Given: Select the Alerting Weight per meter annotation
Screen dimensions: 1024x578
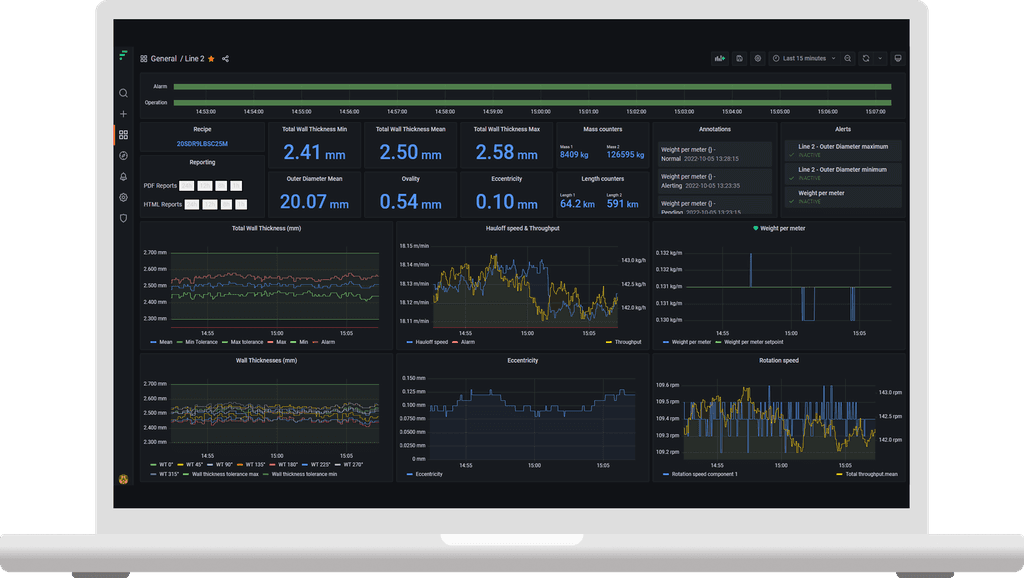Looking at the screenshot, I should pyautogui.click(x=714, y=181).
